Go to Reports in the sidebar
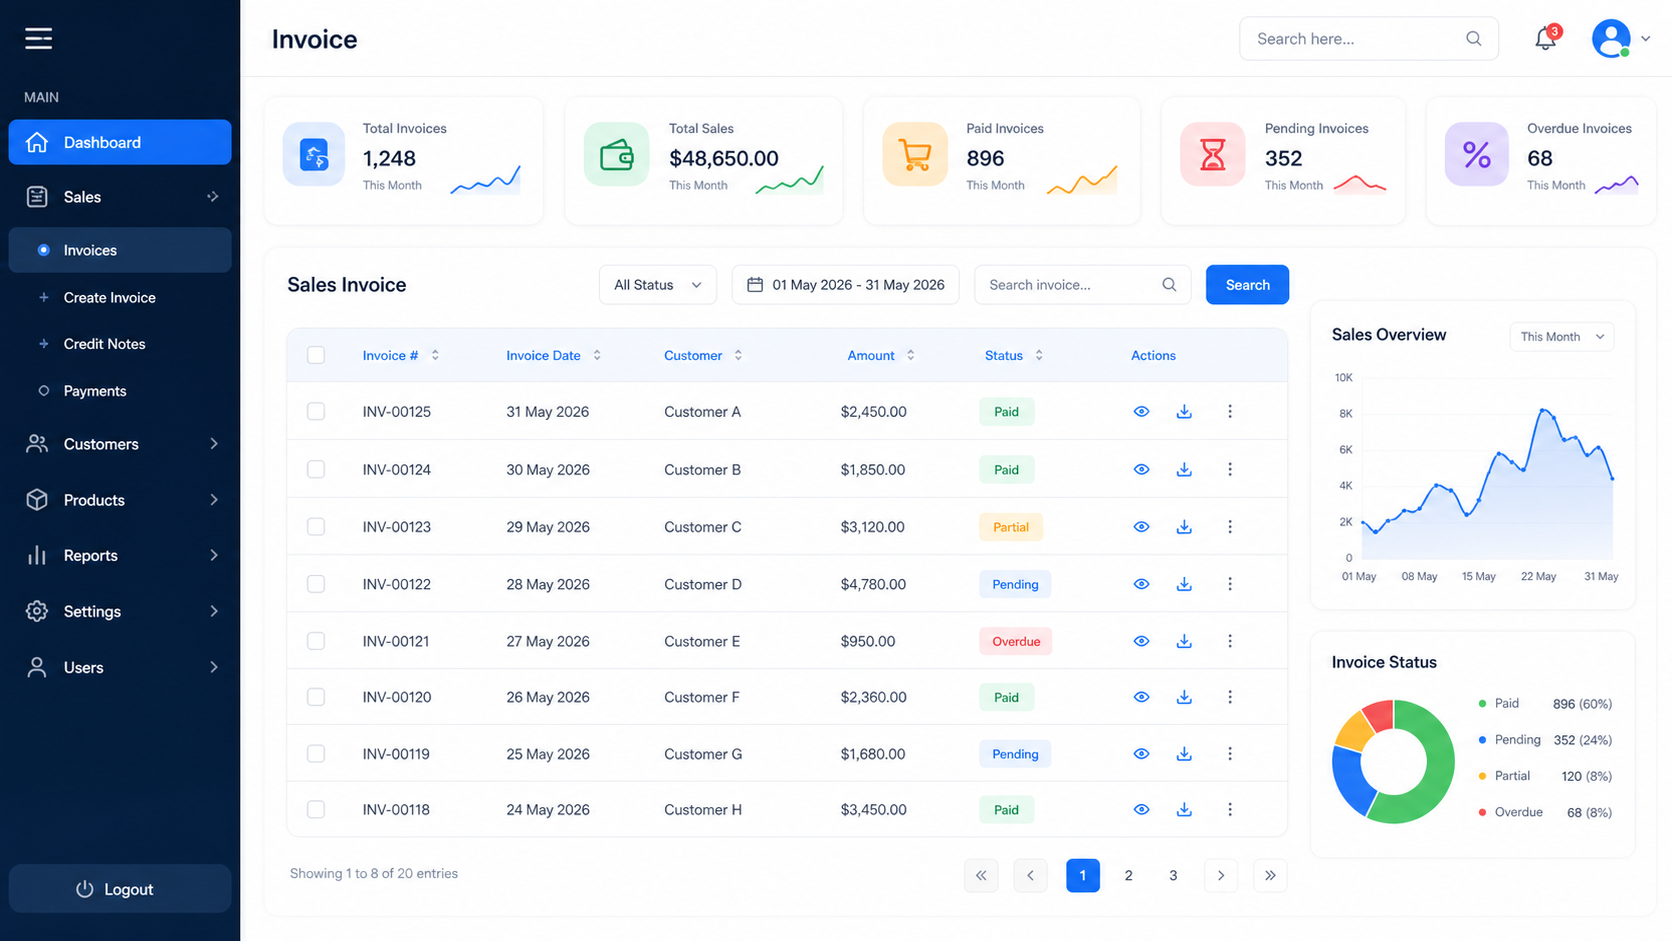1672x941 pixels. 120,555
